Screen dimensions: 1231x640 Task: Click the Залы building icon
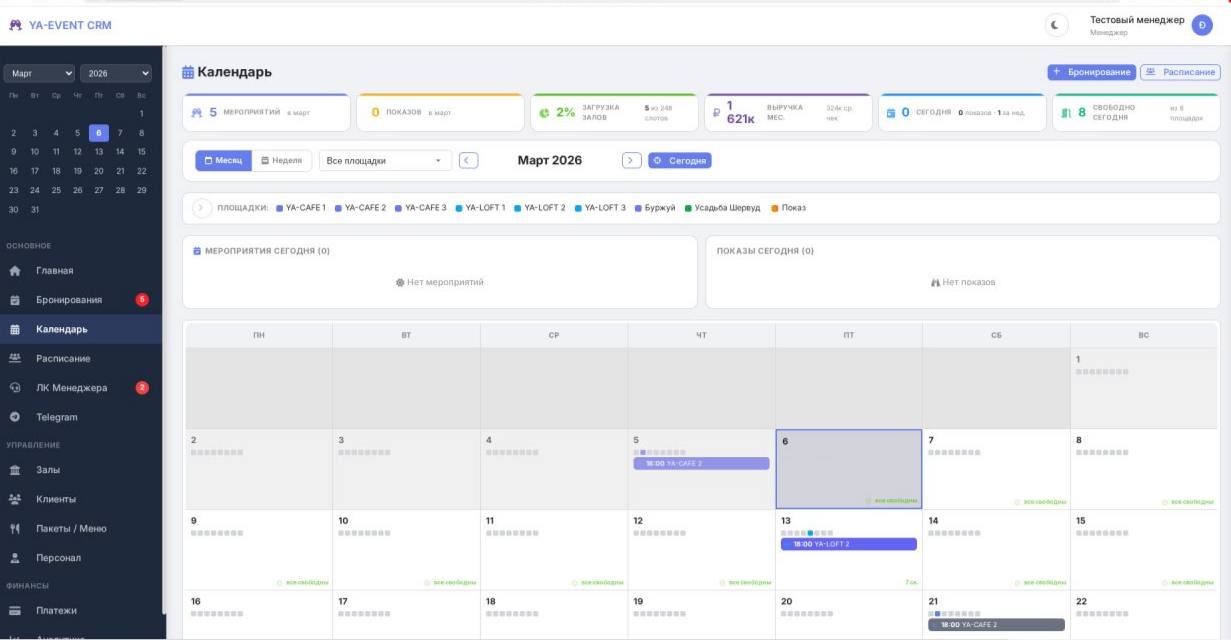[x=15, y=470]
